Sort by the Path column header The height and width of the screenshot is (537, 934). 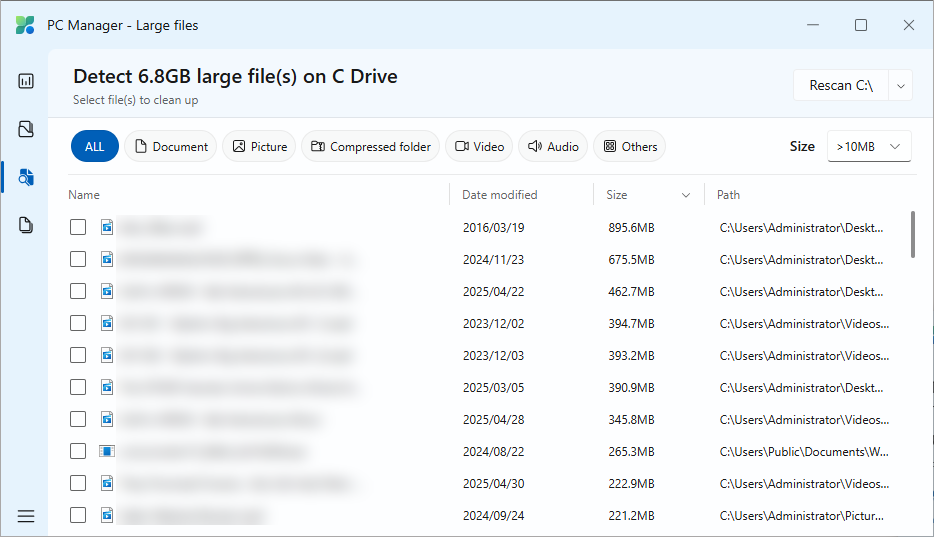pyautogui.click(x=728, y=195)
